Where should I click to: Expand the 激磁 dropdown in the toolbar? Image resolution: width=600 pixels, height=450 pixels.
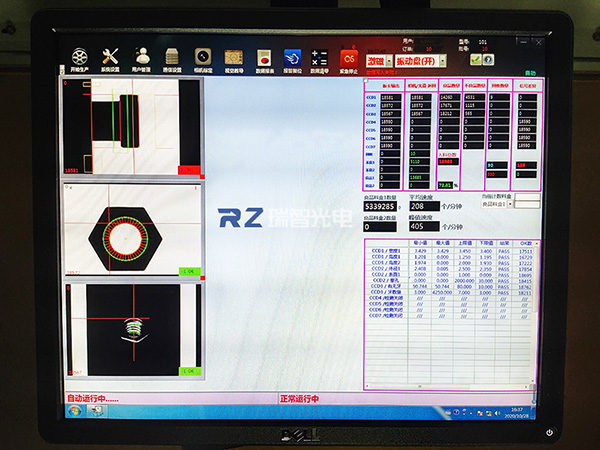click(379, 61)
